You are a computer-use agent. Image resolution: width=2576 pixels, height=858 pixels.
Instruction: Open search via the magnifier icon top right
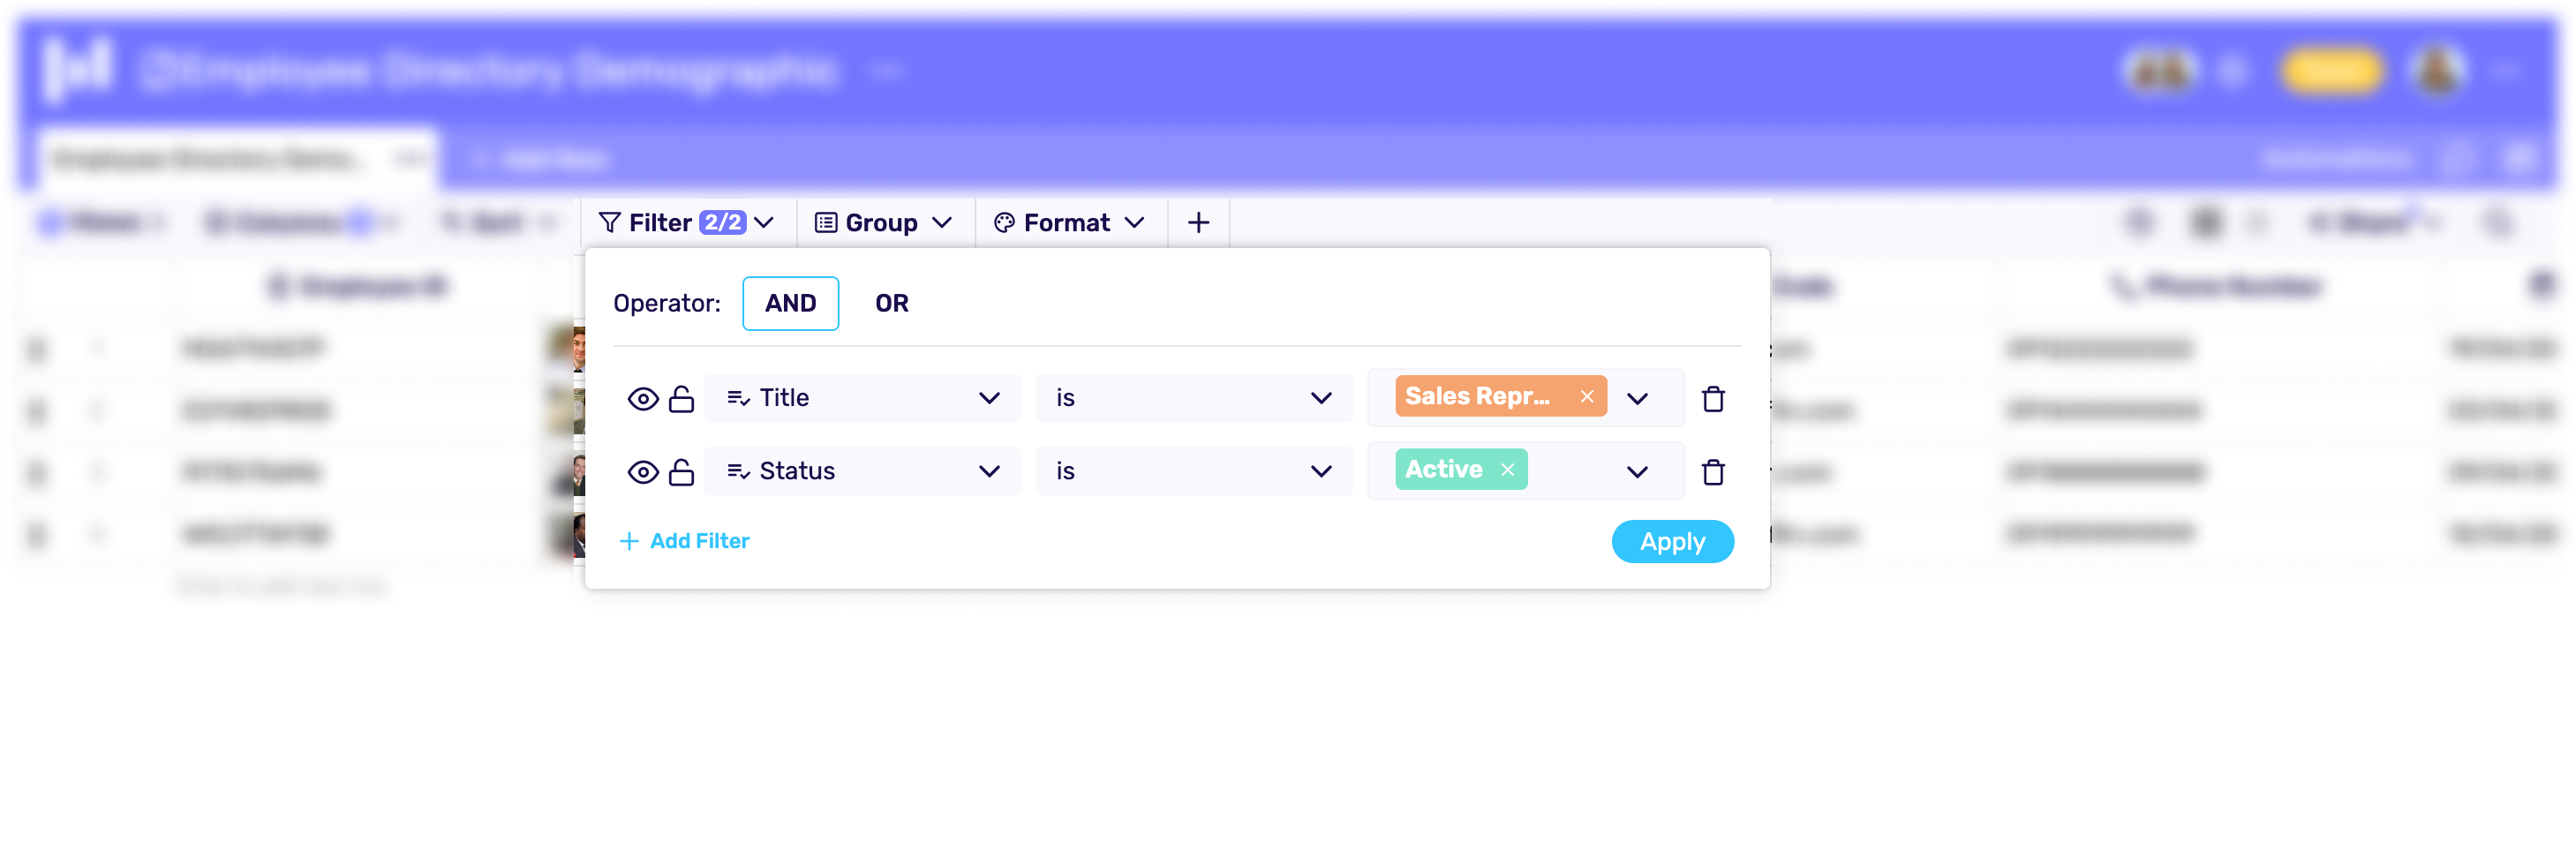click(x=2499, y=222)
